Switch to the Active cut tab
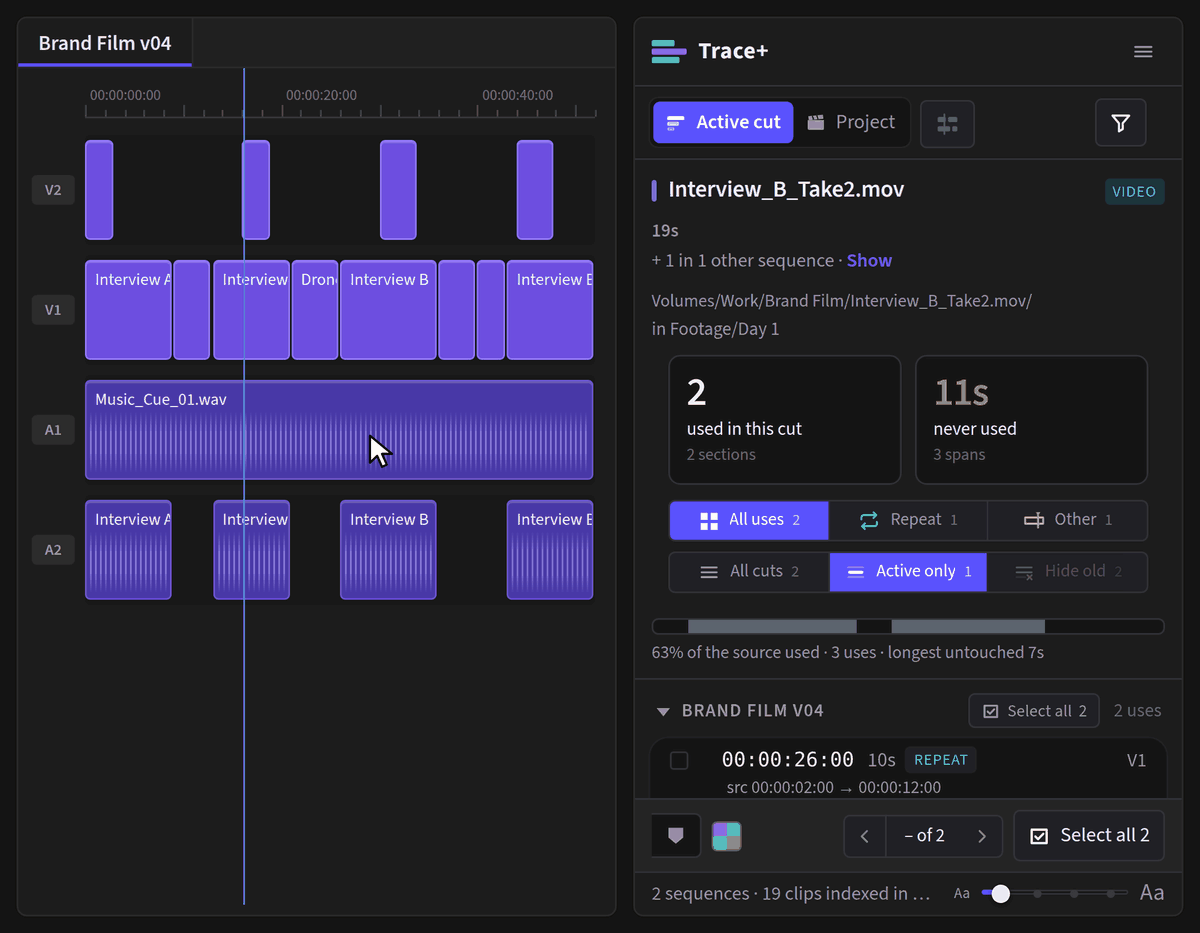Viewport: 1200px width, 933px height. coord(723,122)
